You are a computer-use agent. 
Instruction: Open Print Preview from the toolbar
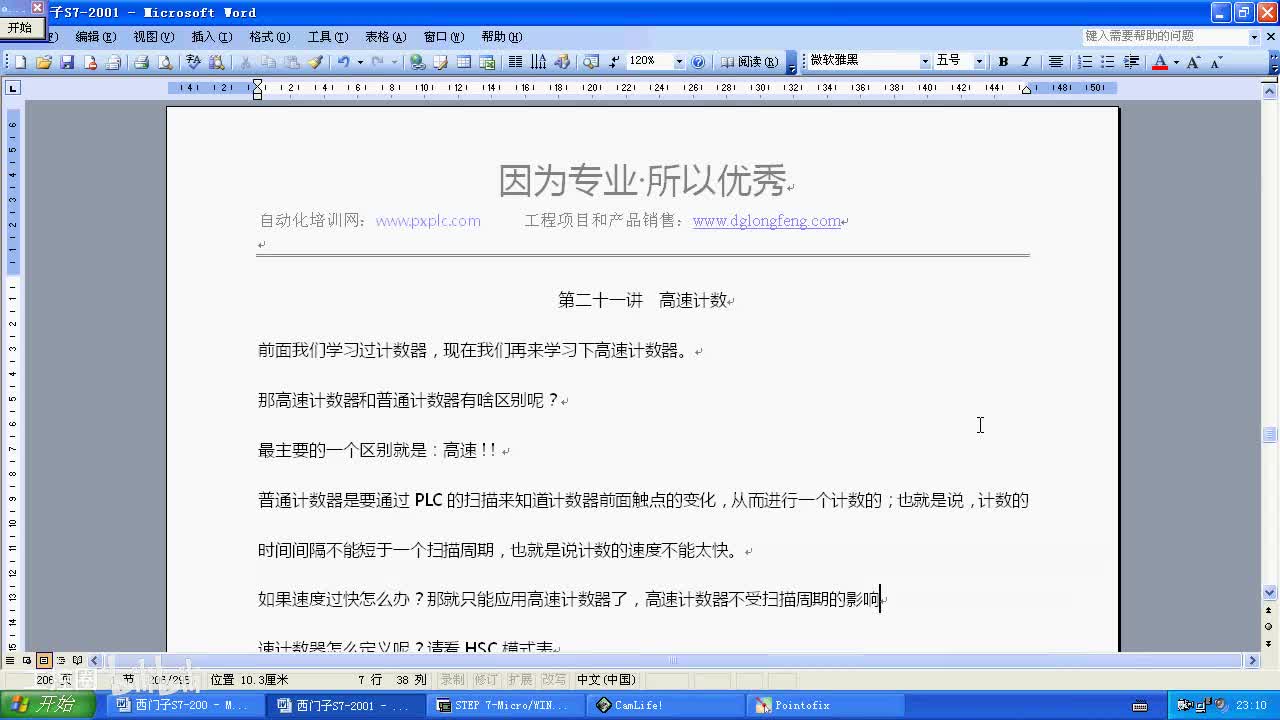(165, 62)
